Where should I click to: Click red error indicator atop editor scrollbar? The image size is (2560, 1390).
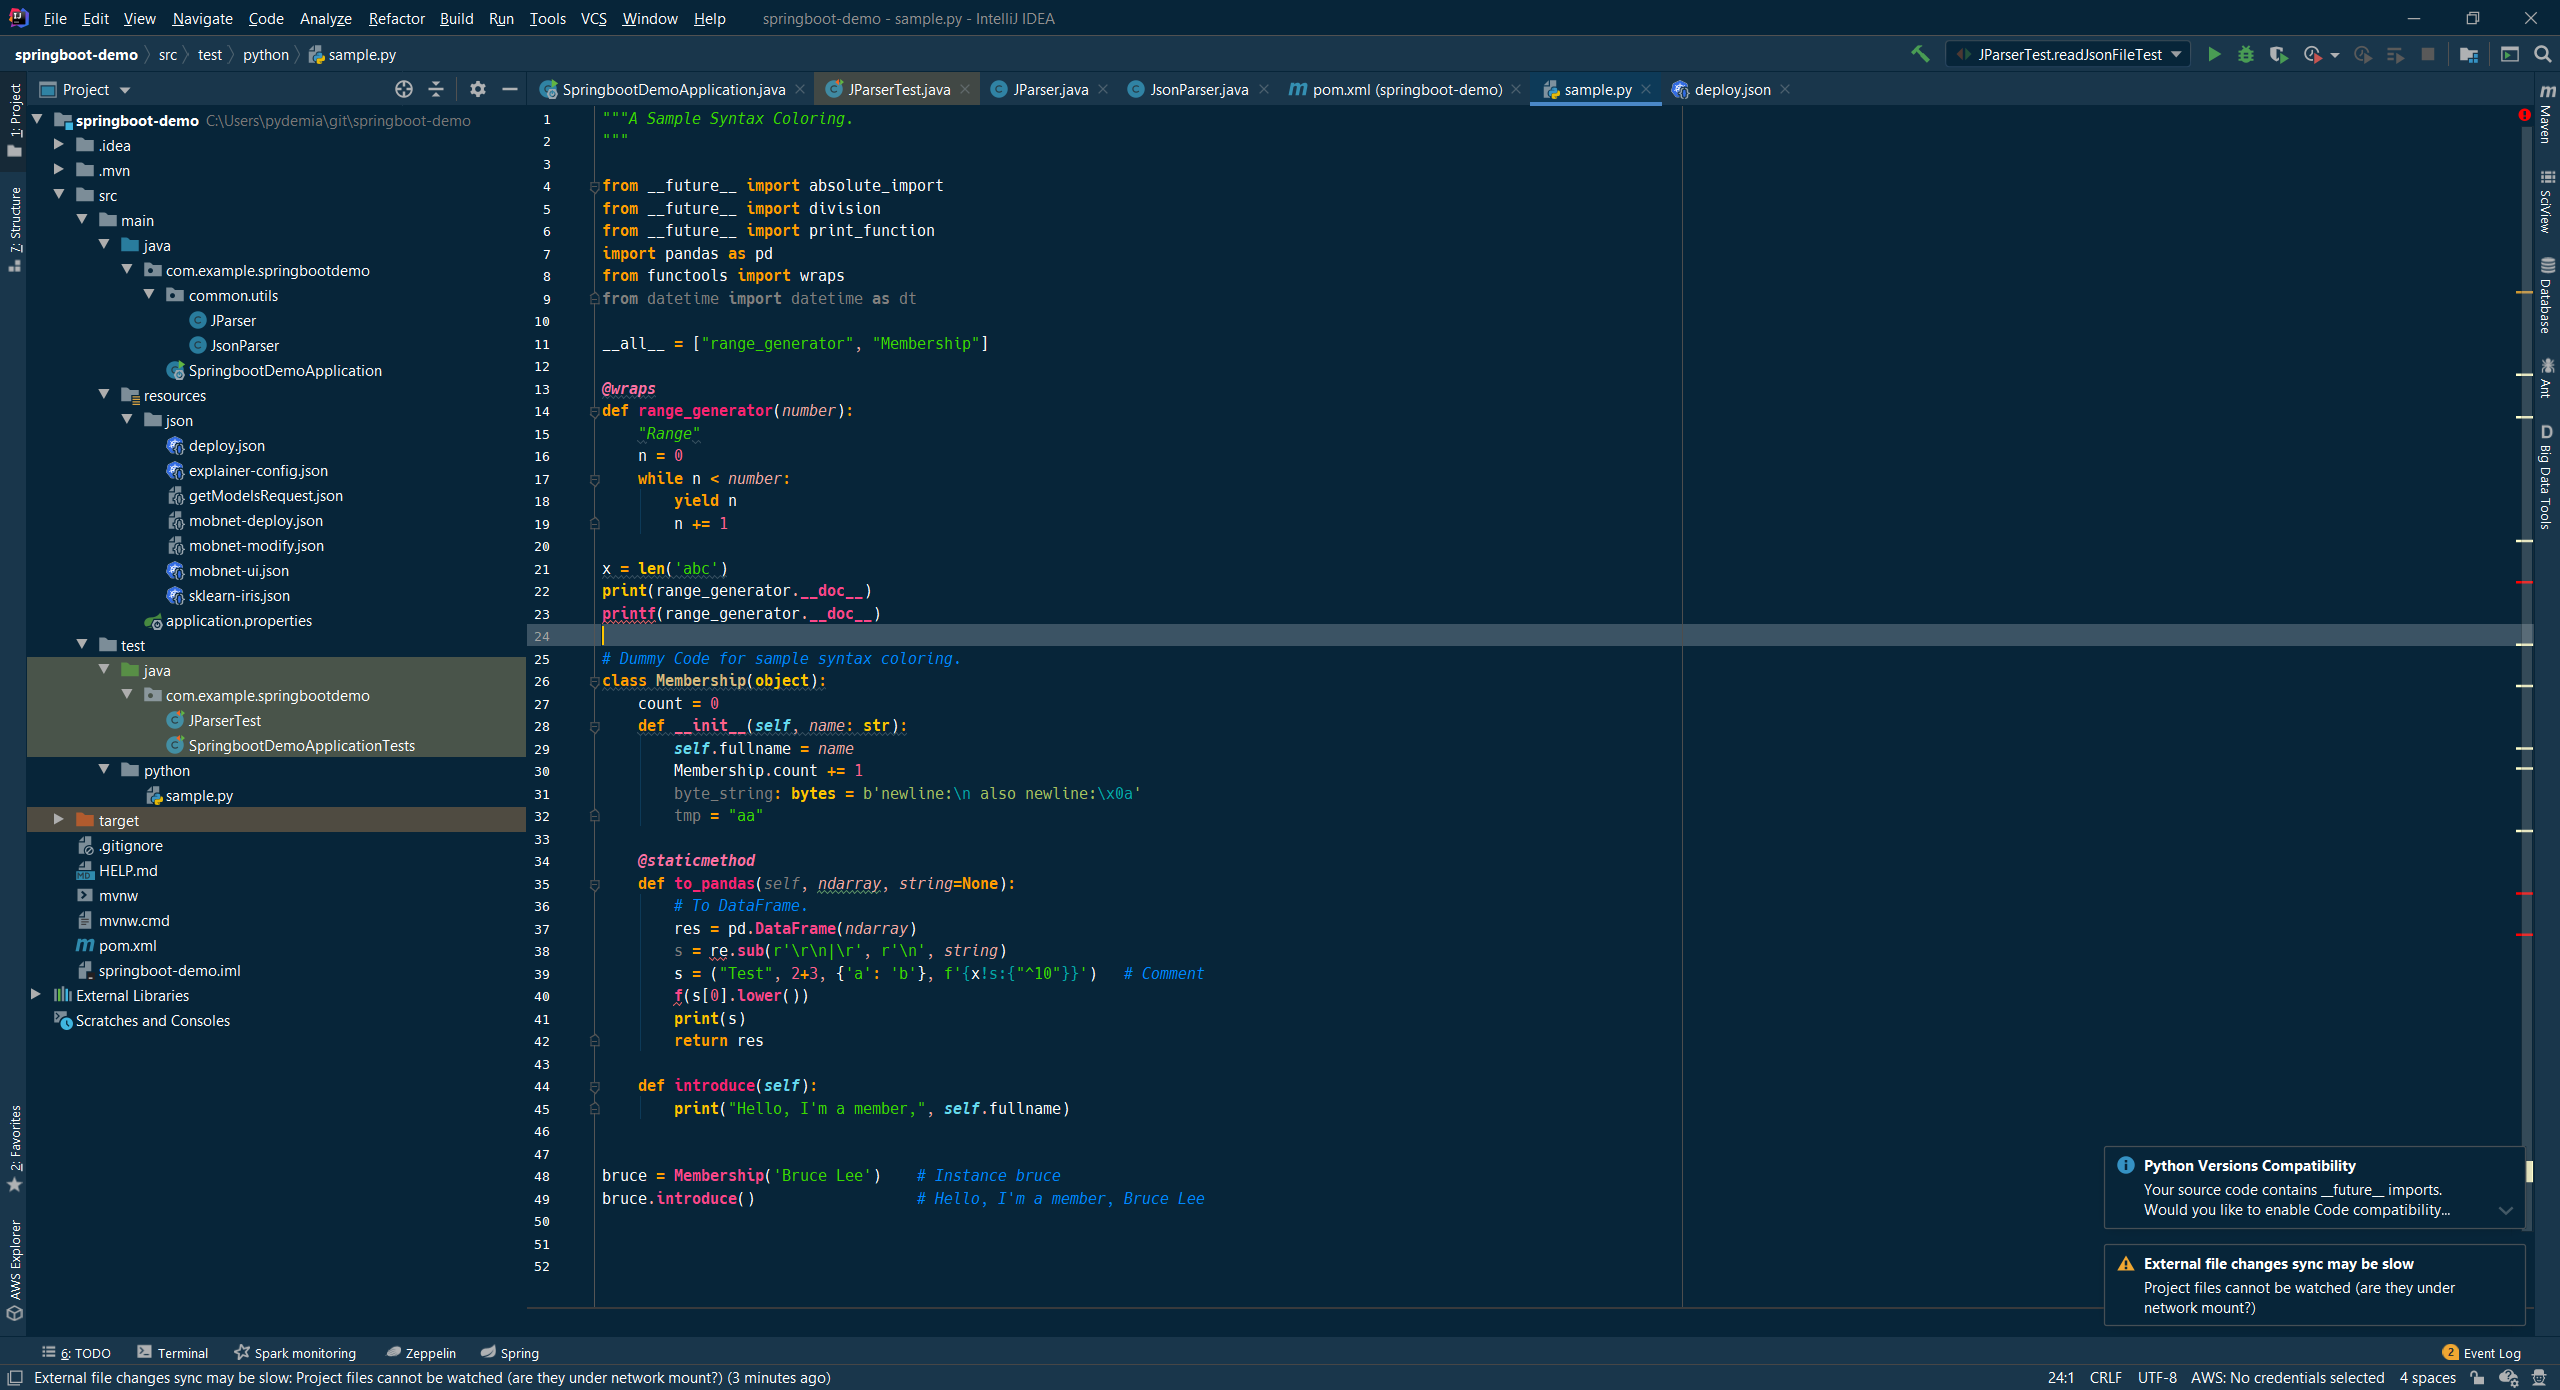pos(2524,116)
